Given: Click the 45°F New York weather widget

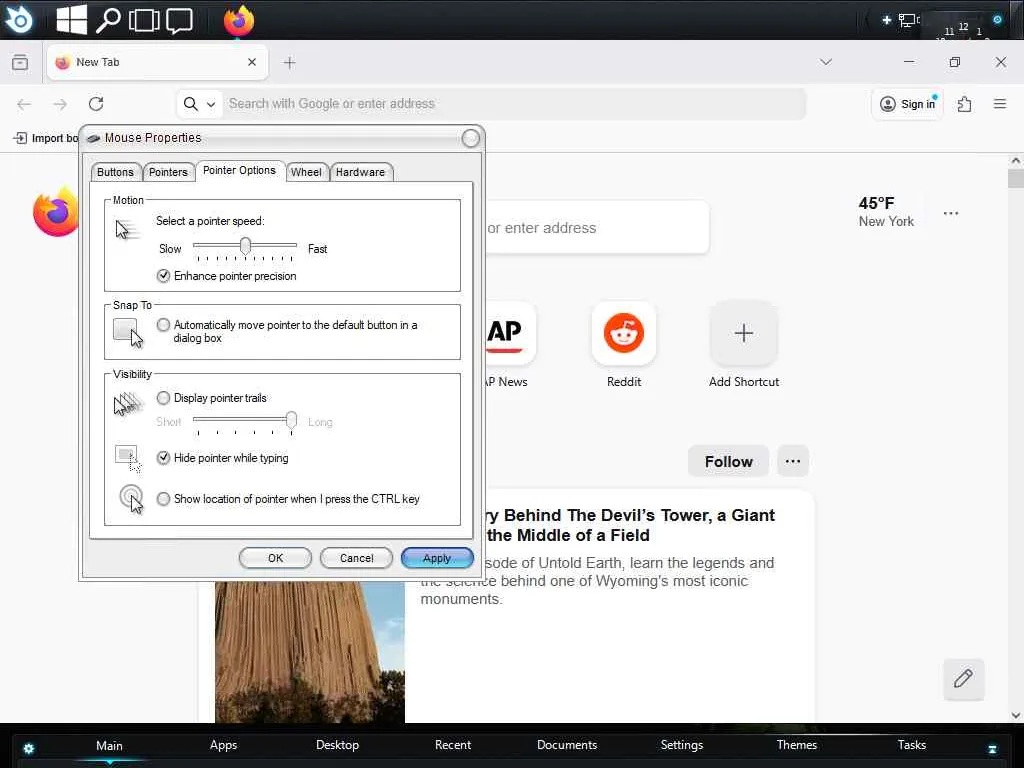Looking at the screenshot, I should (886, 212).
